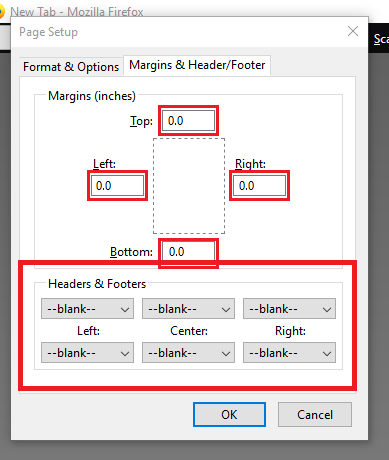The width and height of the screenshot is (389, 460).
Task: Expand the footer center dropdown
Action: click(188, 353)
